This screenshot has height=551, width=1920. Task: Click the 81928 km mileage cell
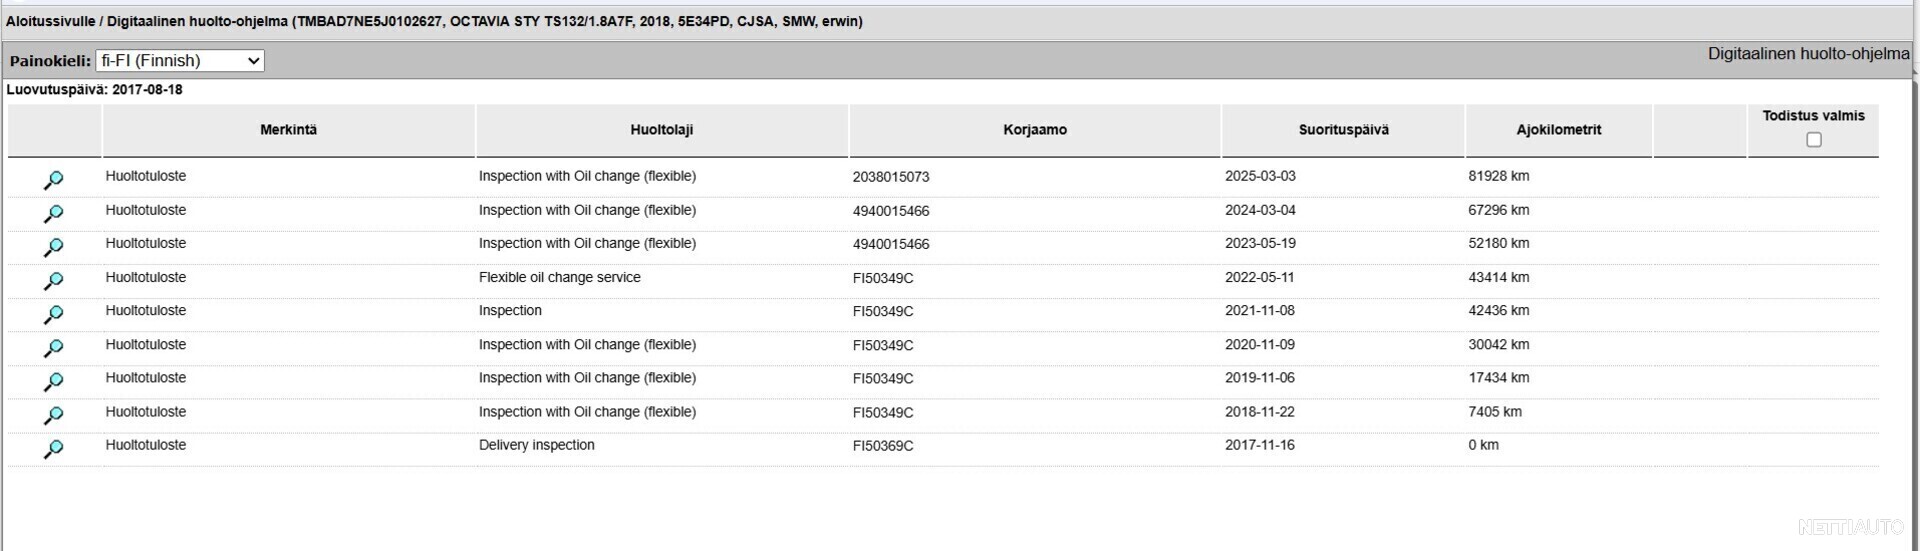click(x=1498, y=176)
